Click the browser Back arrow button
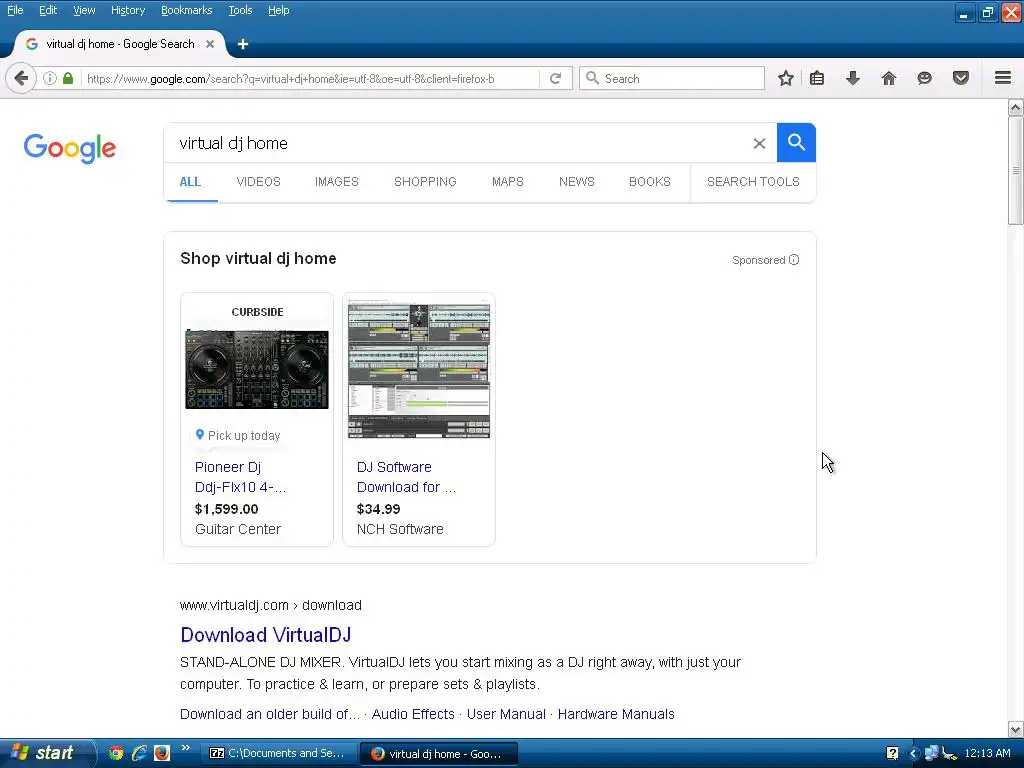This screenshot has width=1024, height=768. click(21, 78)
